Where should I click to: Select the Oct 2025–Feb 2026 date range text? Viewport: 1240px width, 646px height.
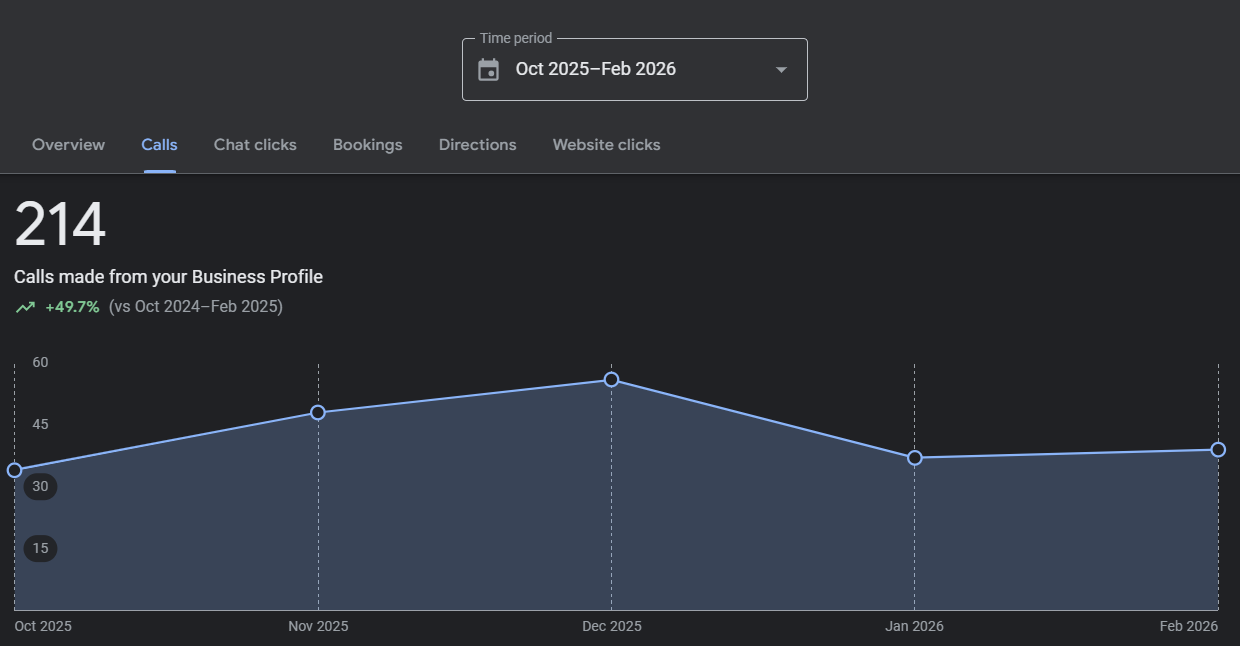[595, 69]
